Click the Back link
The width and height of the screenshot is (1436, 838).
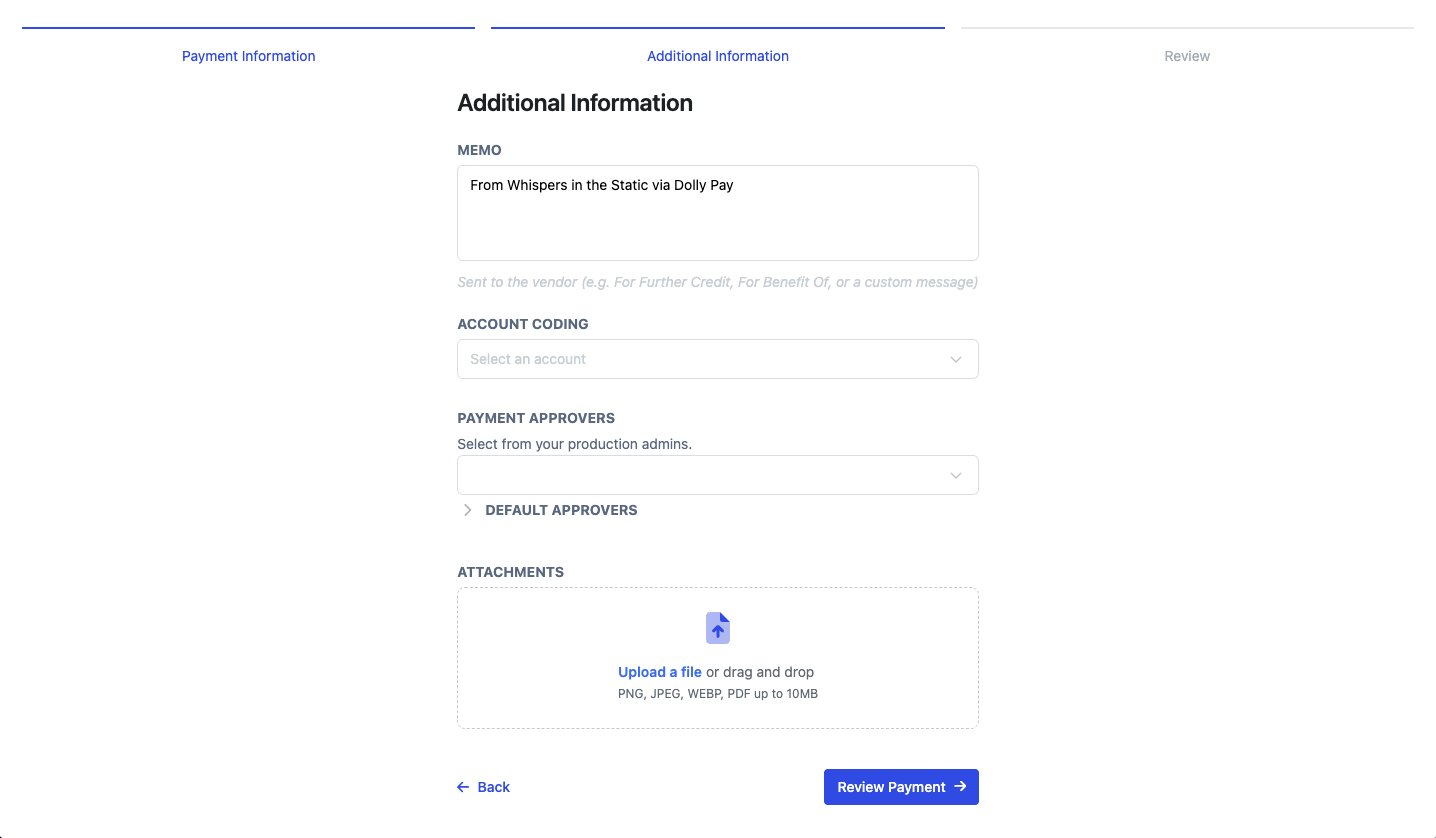point(493,787)
